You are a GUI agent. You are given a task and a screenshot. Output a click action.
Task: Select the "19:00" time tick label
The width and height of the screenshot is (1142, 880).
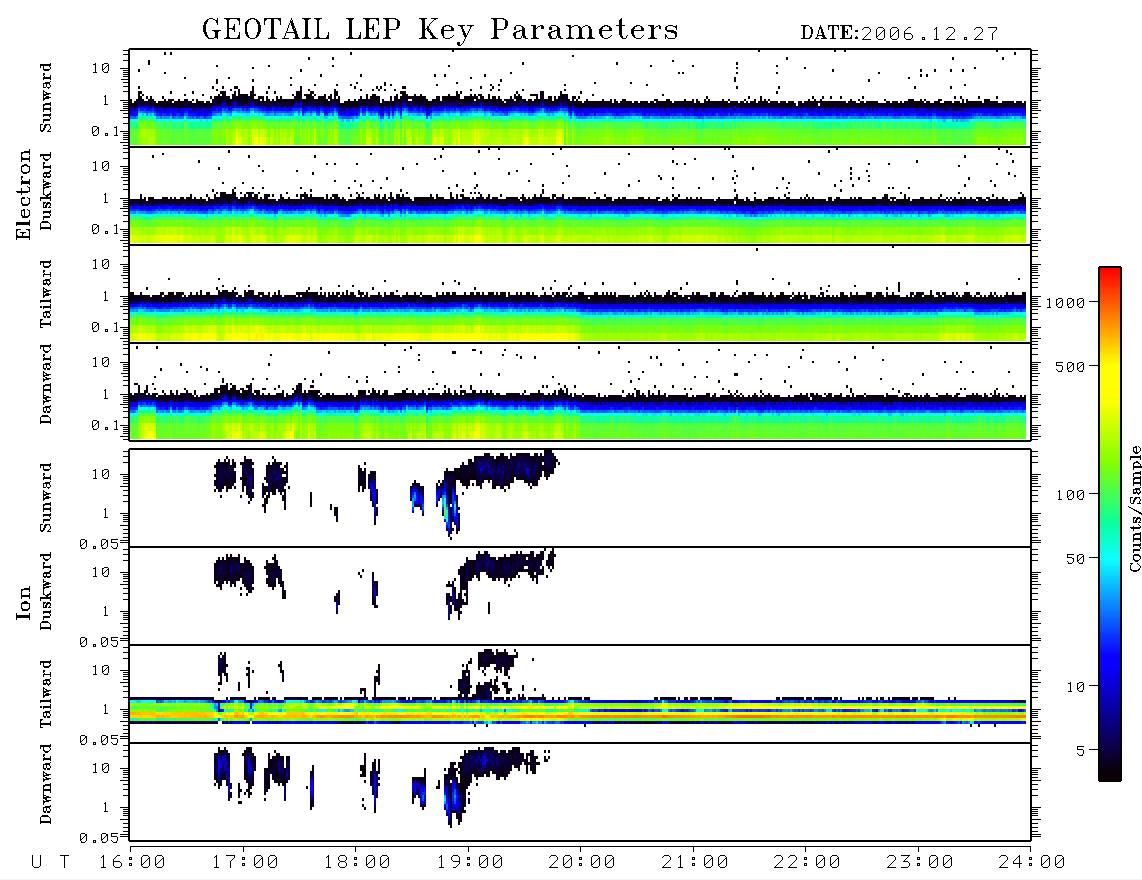(x=470, y=862)
